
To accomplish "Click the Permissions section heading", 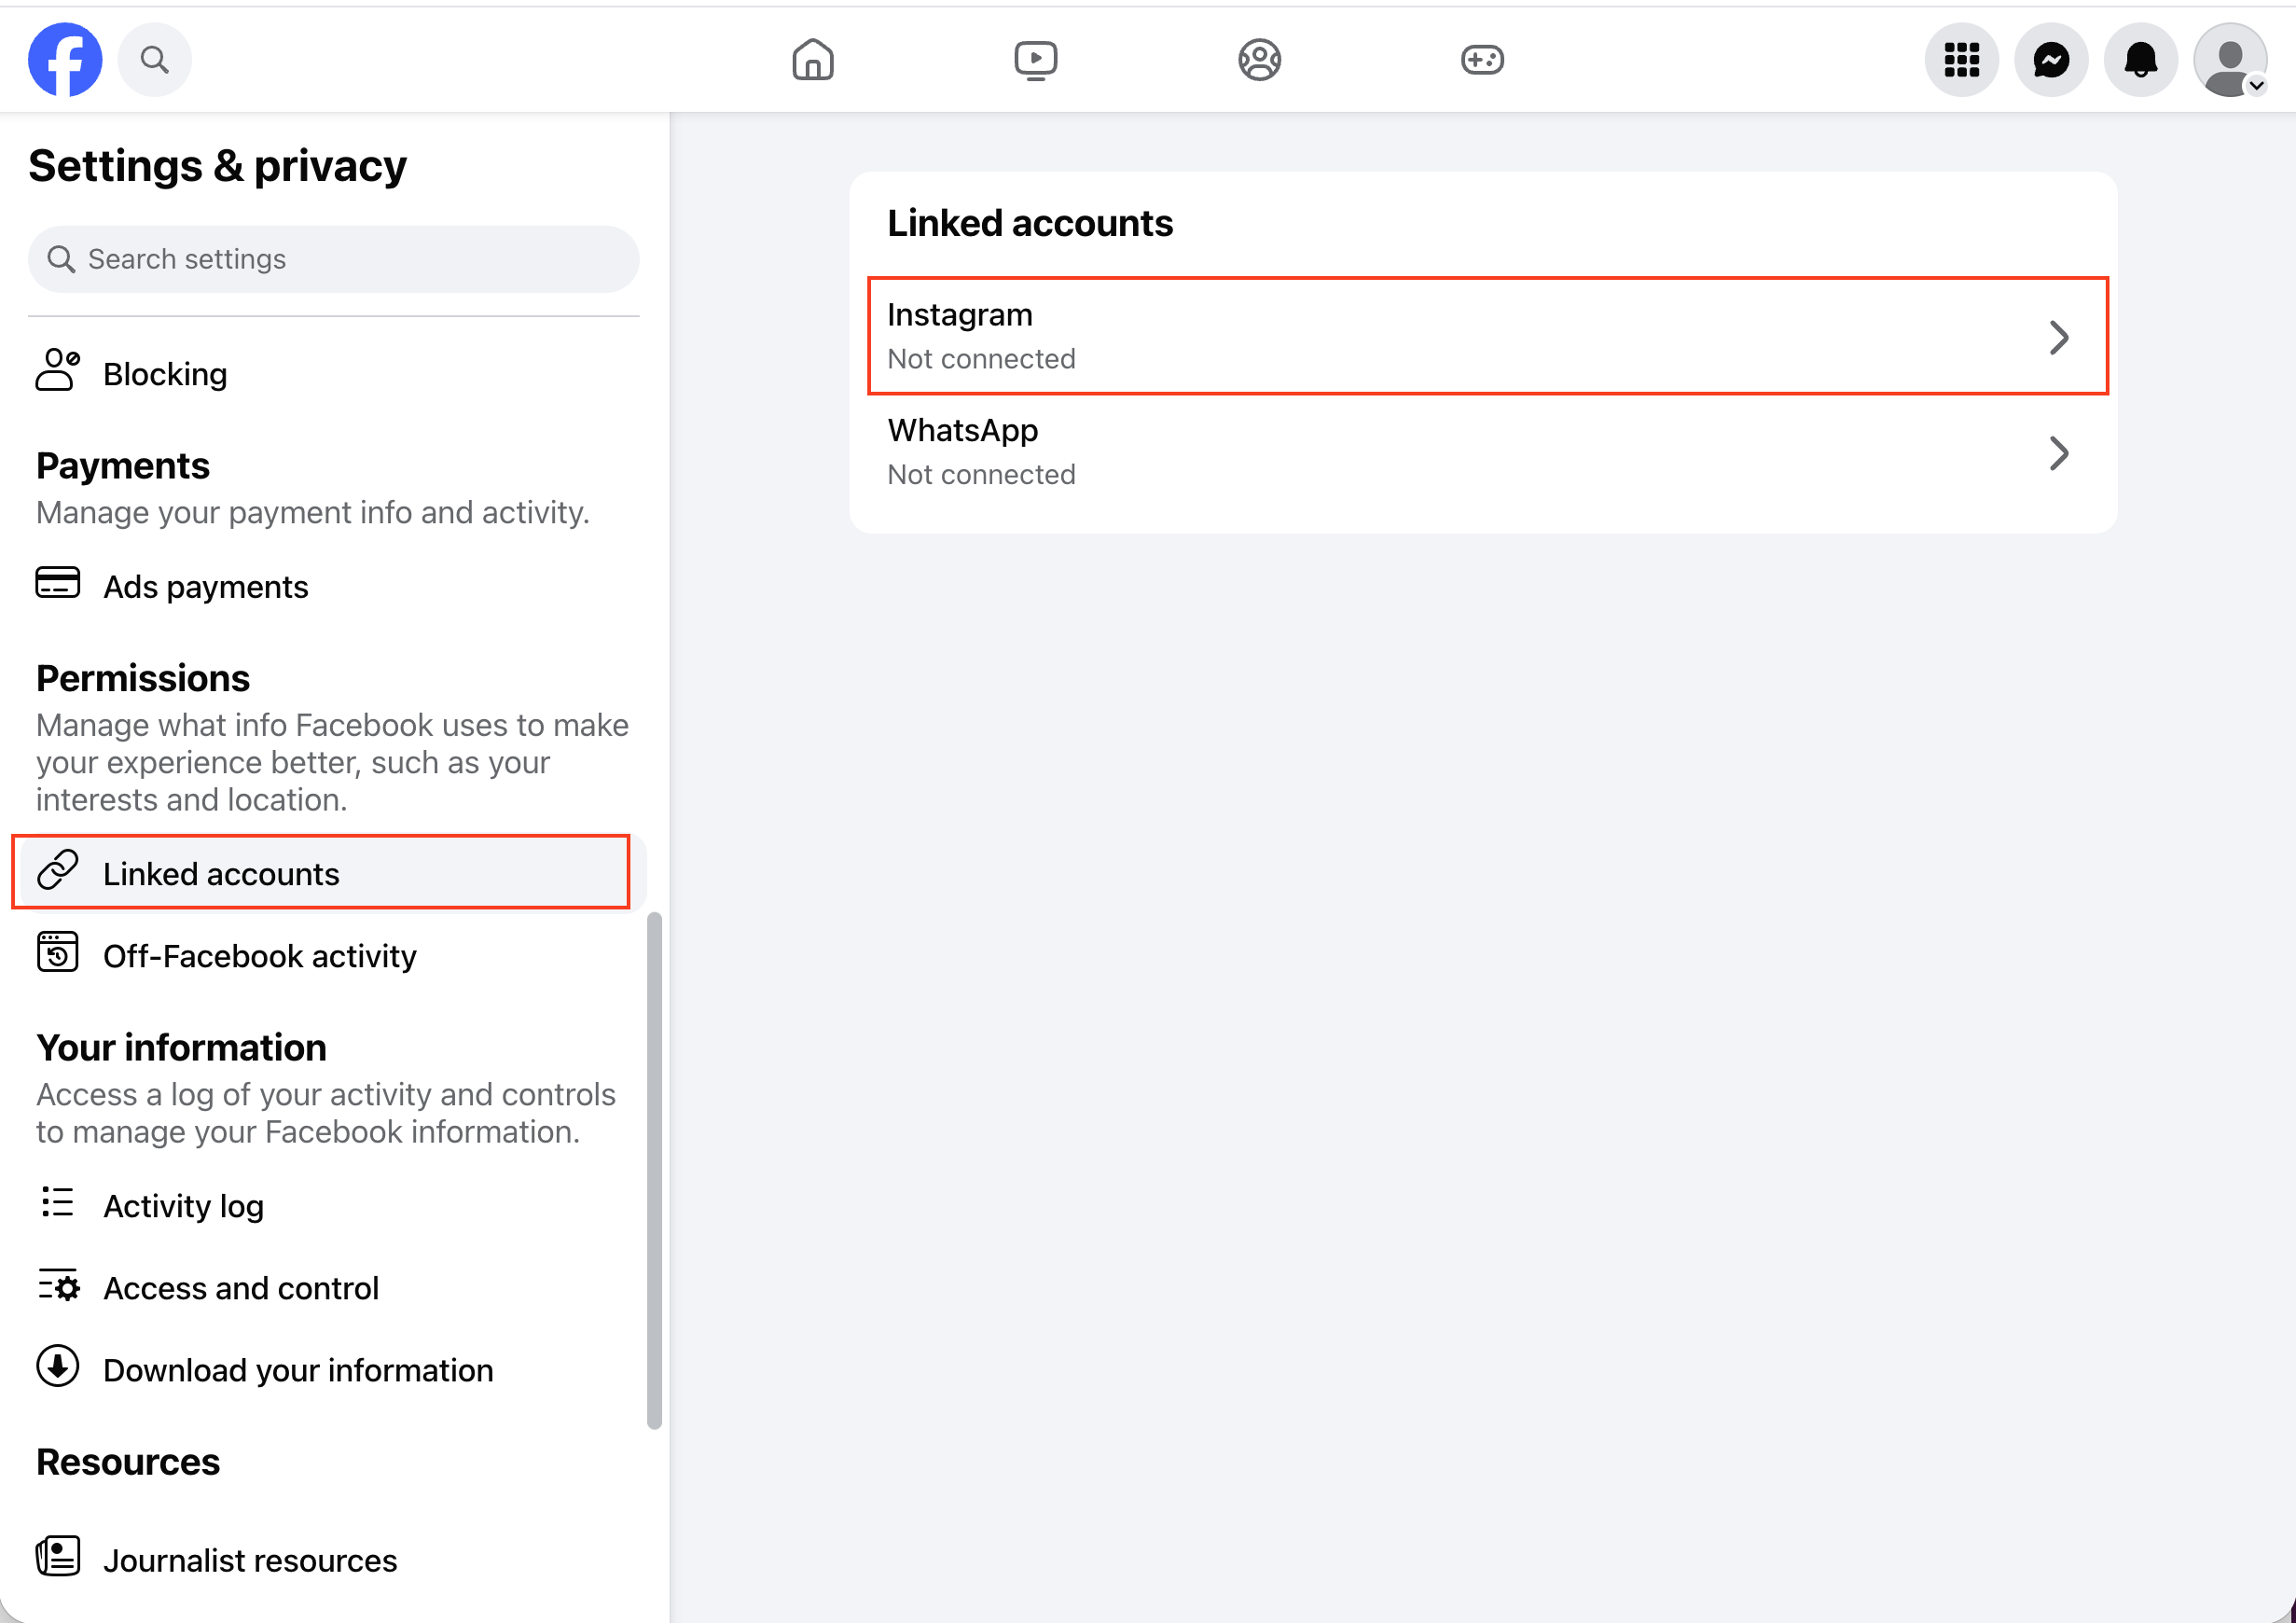I will tap(143, 679).
